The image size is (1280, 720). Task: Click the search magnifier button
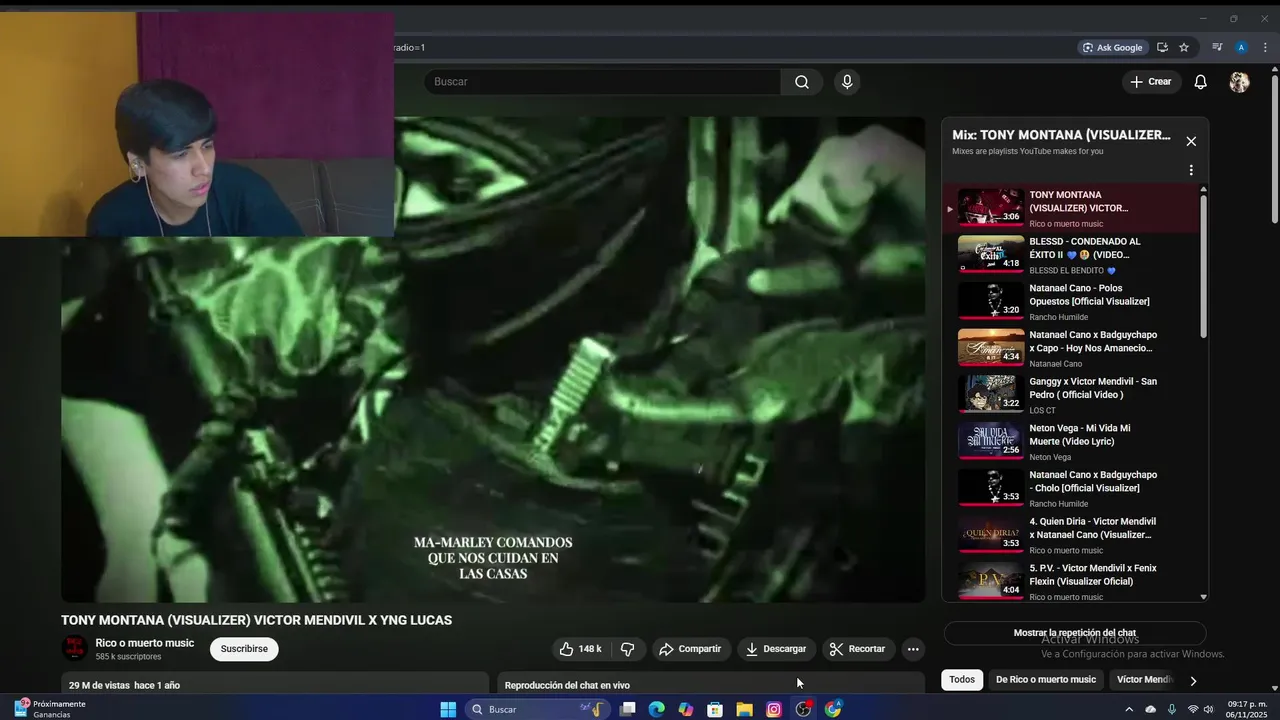pos(802,82)
